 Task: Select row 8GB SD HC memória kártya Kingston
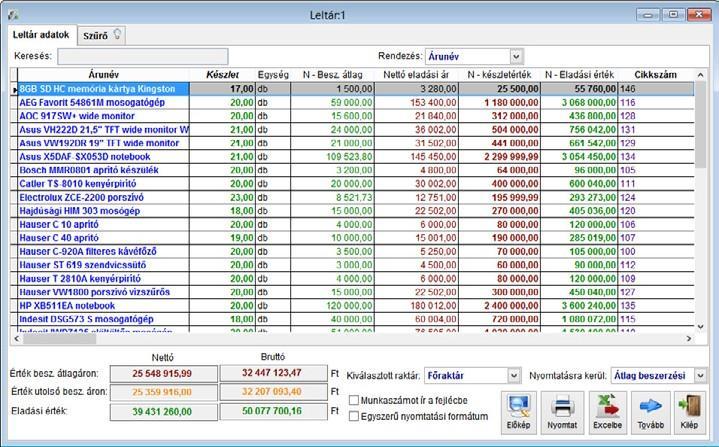pos(351,89)
